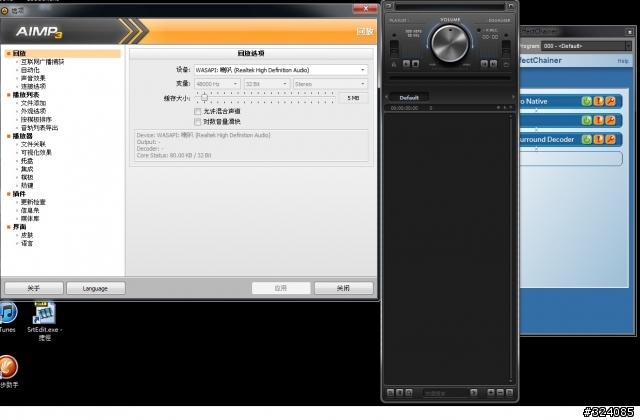Click the search icon below the playlist
This screenshot has height=420, width=640.
(x=409, y=393)
